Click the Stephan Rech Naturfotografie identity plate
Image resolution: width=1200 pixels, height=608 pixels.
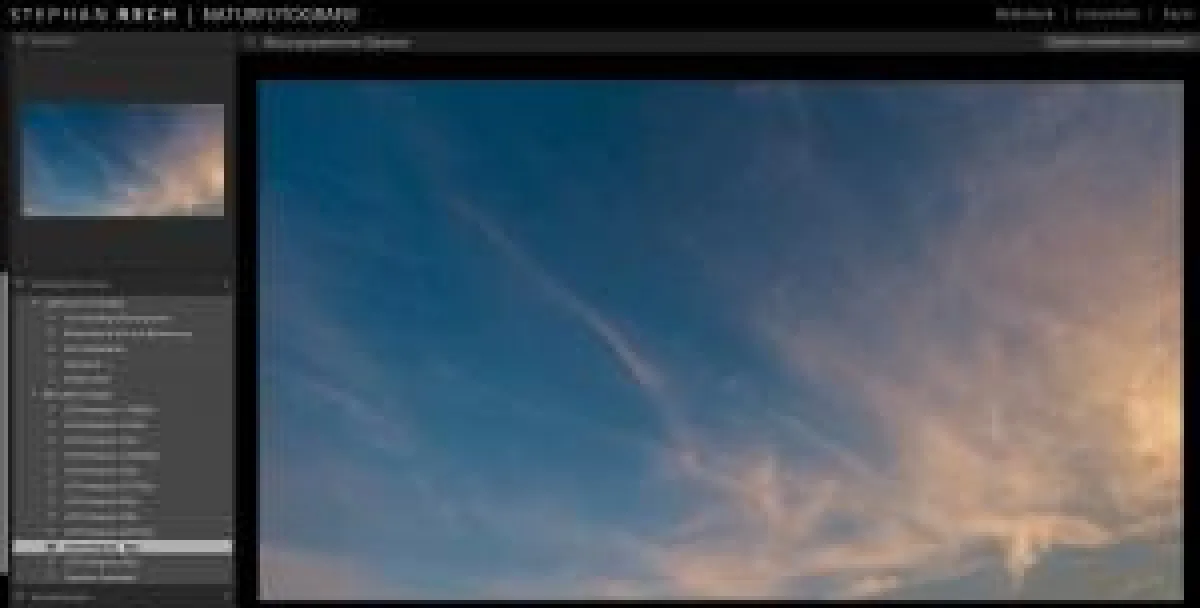(x=185, y=15)
